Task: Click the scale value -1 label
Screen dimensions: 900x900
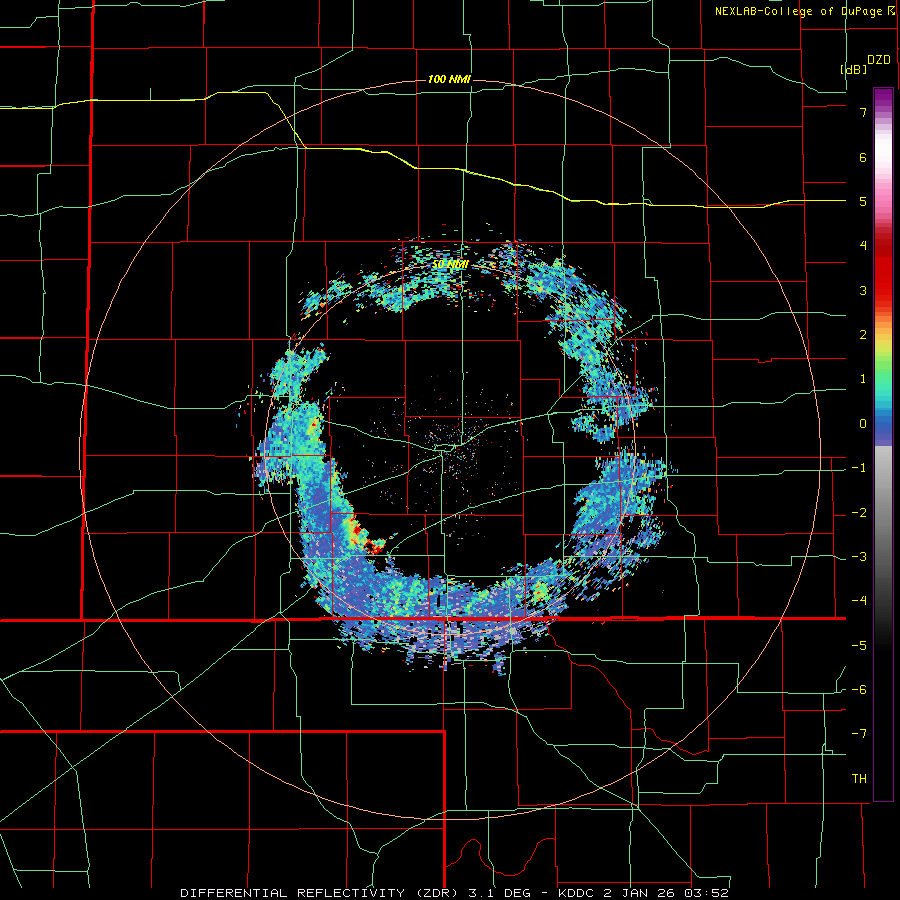Action: (859, 468)
